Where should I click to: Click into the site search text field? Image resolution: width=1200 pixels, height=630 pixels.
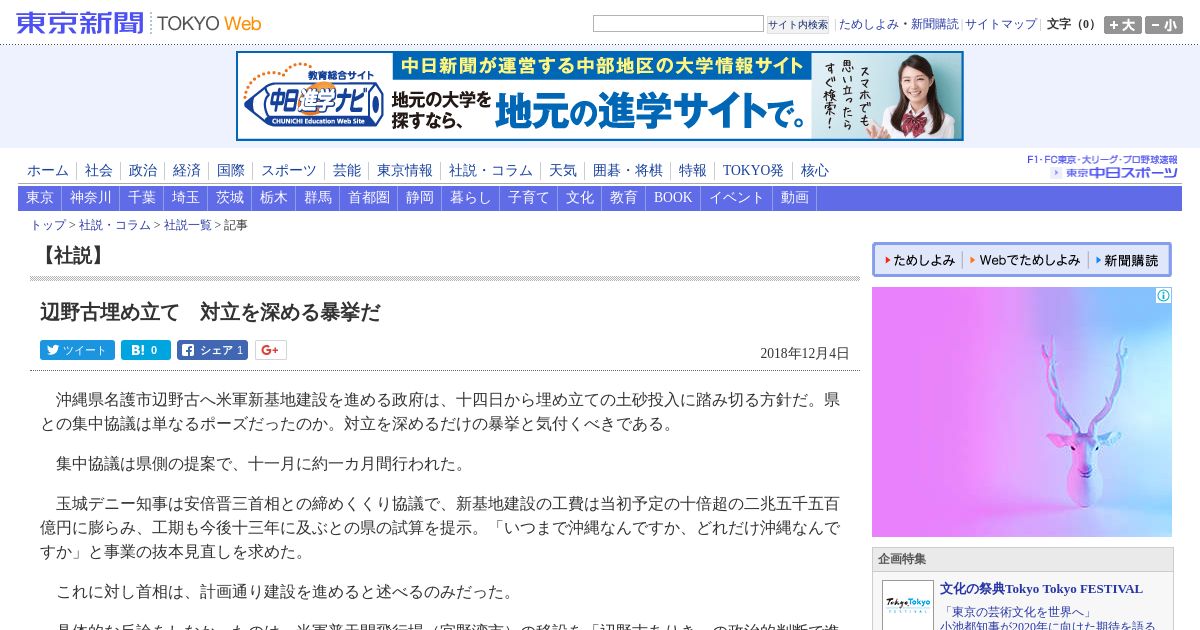(678, 24)
